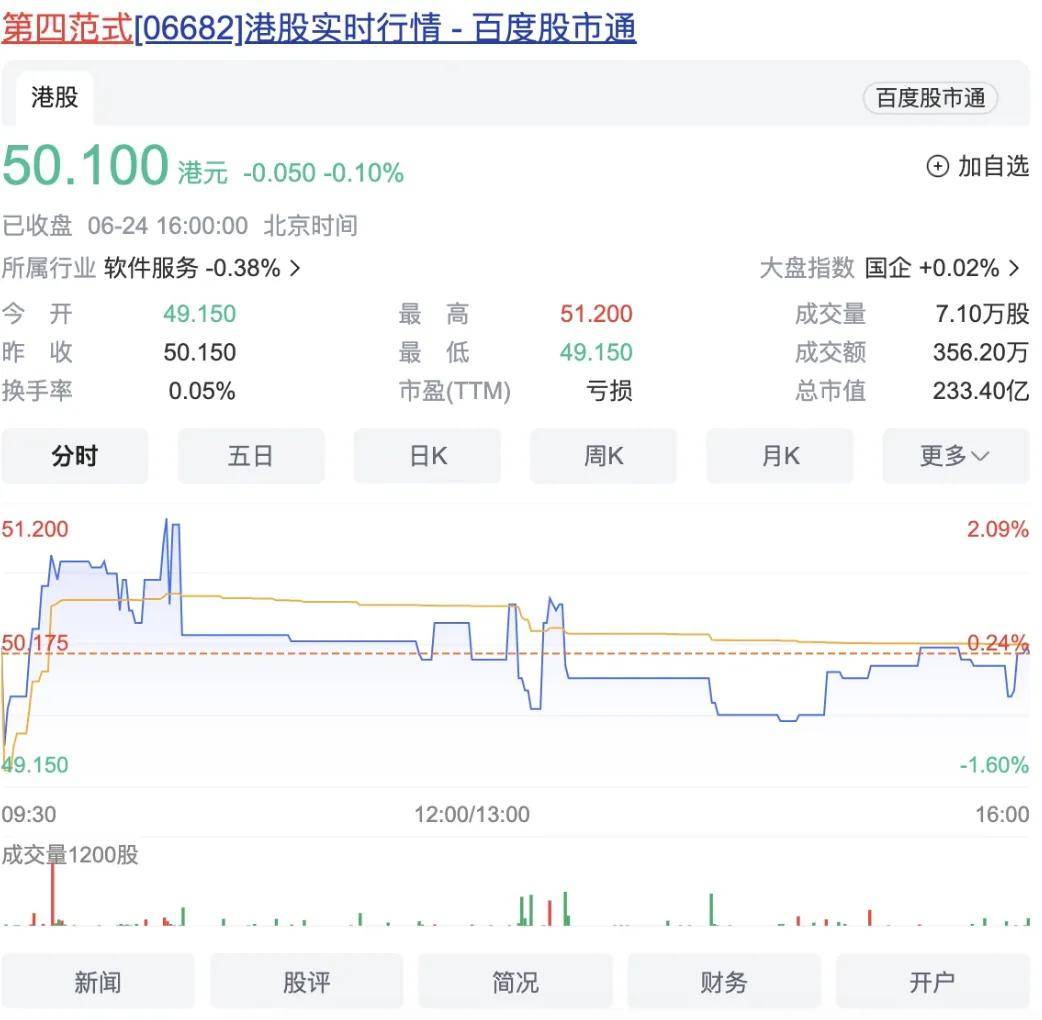Expand the chevron after 软件服务 -0.38%

[x=295, y=268]
